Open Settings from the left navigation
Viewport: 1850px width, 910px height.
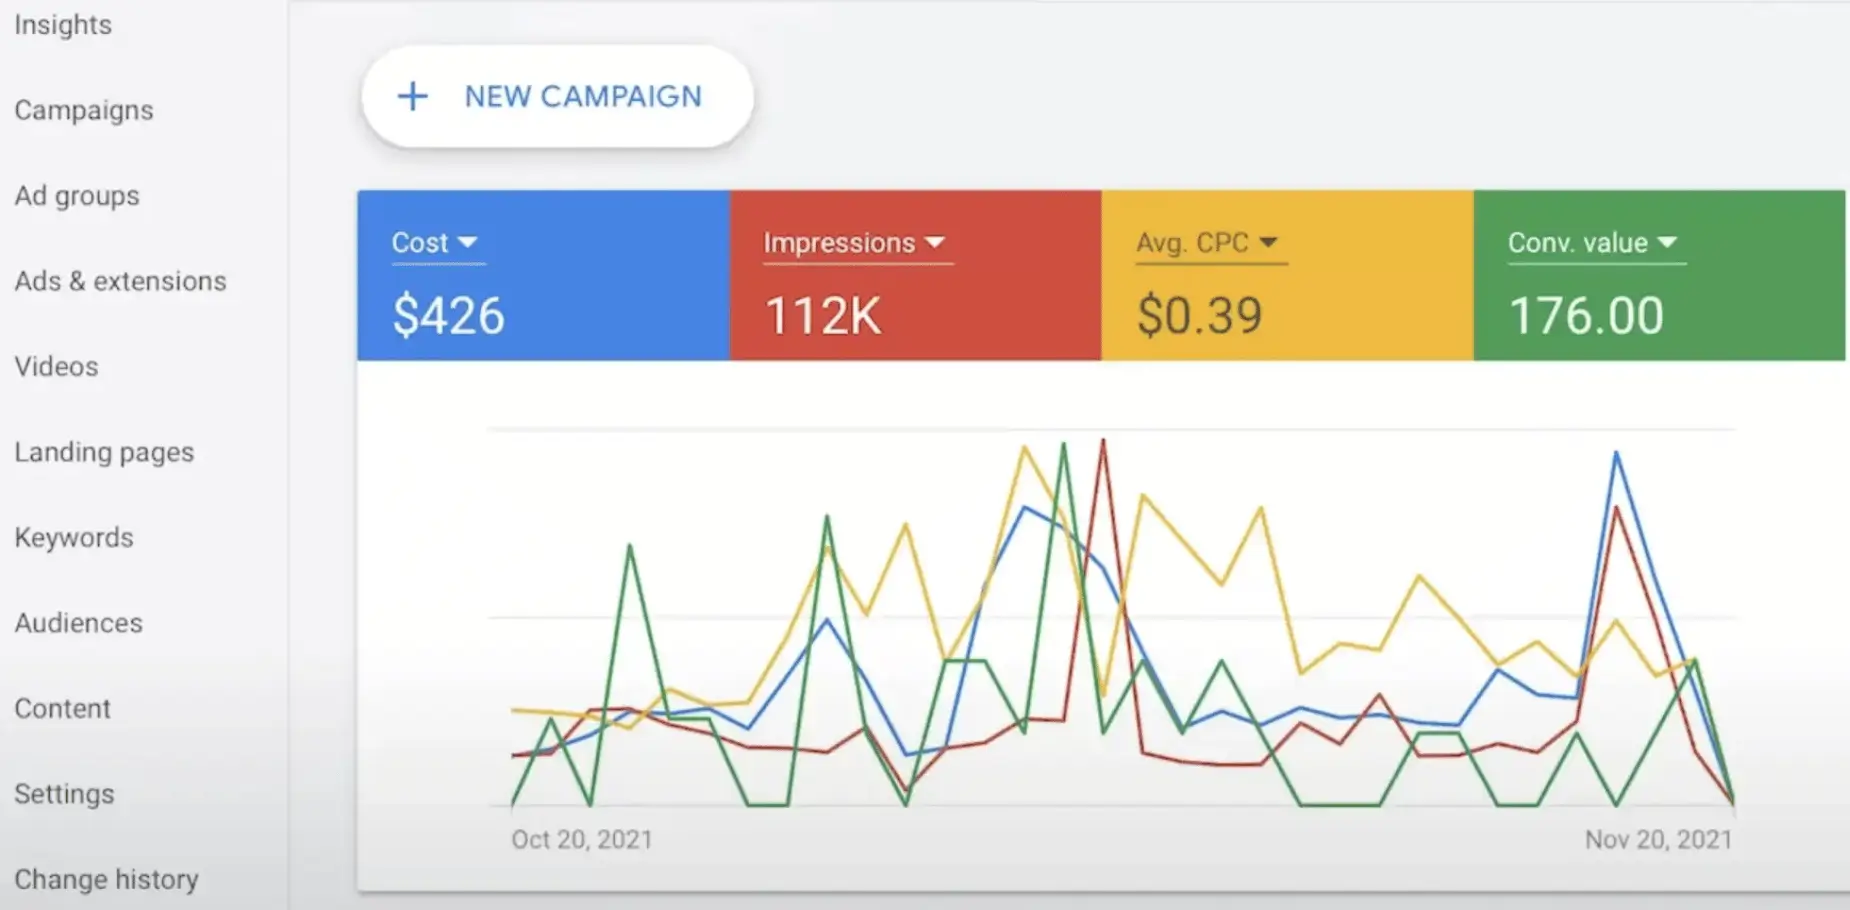(64, 794)
